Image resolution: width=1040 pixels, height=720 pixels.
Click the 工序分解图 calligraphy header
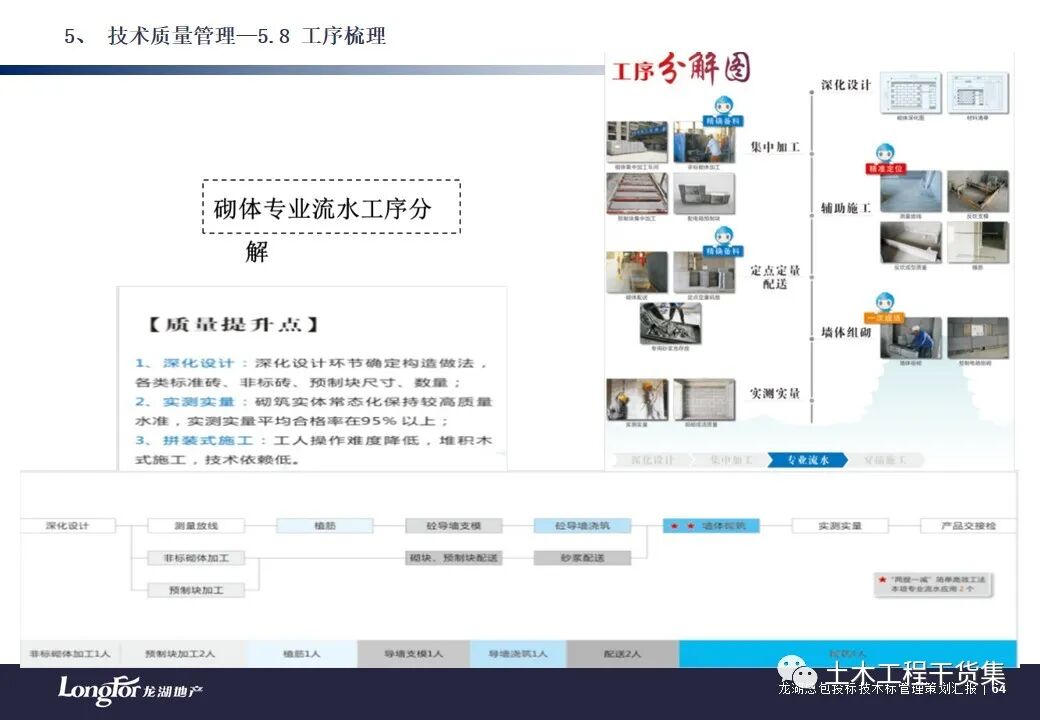(x=682, y=70)
